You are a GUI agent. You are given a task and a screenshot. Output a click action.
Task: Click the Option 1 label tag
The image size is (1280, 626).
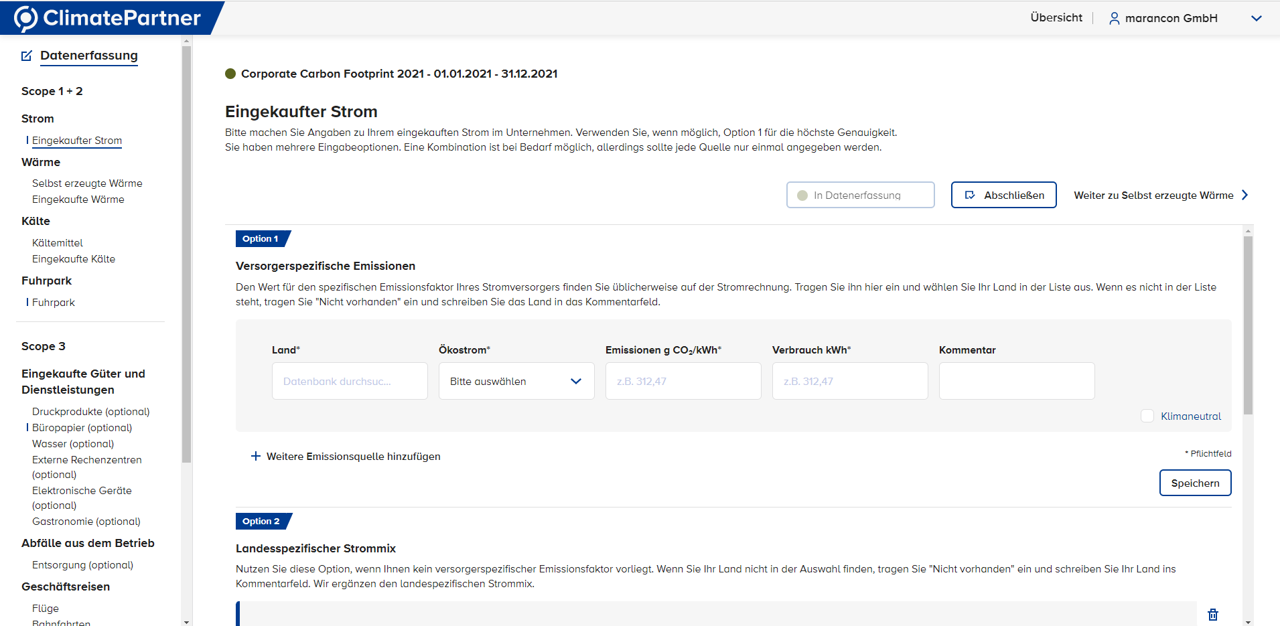263,239
